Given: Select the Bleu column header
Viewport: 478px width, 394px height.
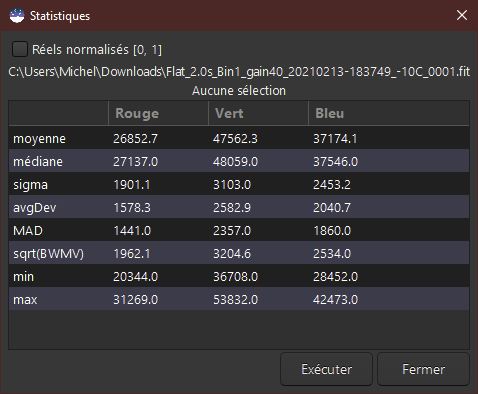Looking at the screenshot, I should pyautogui.click(x=389, y=113).
